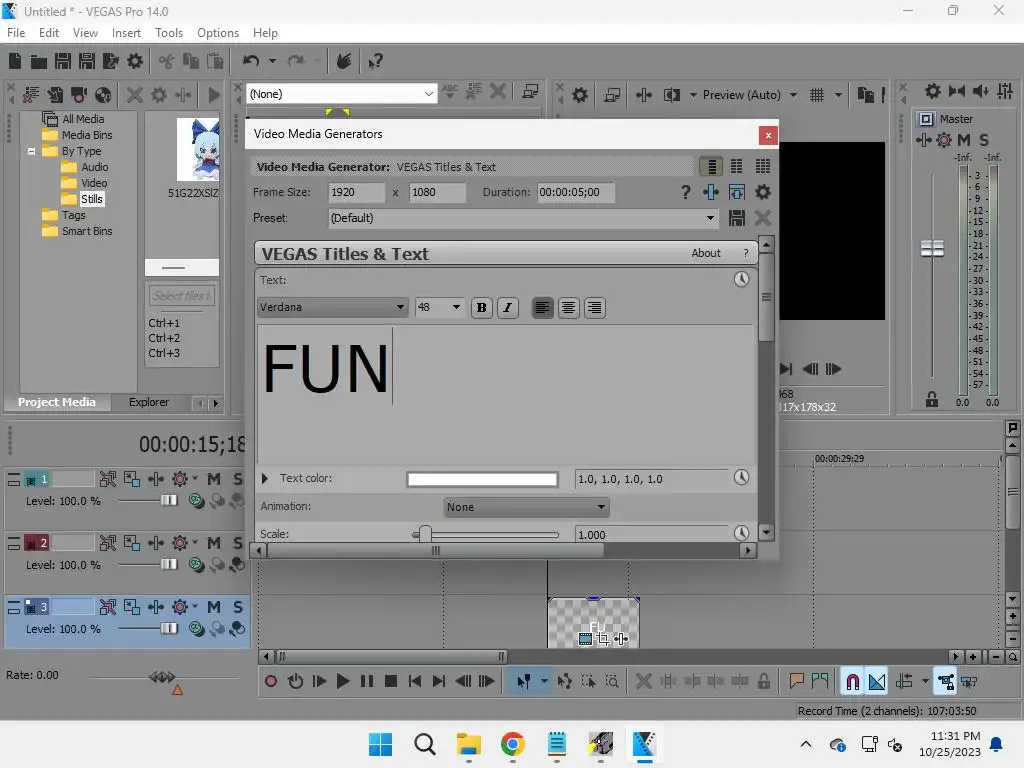Align text left button
The image size is (1024, 768).
pyautogui.click(x=542, y=308)
